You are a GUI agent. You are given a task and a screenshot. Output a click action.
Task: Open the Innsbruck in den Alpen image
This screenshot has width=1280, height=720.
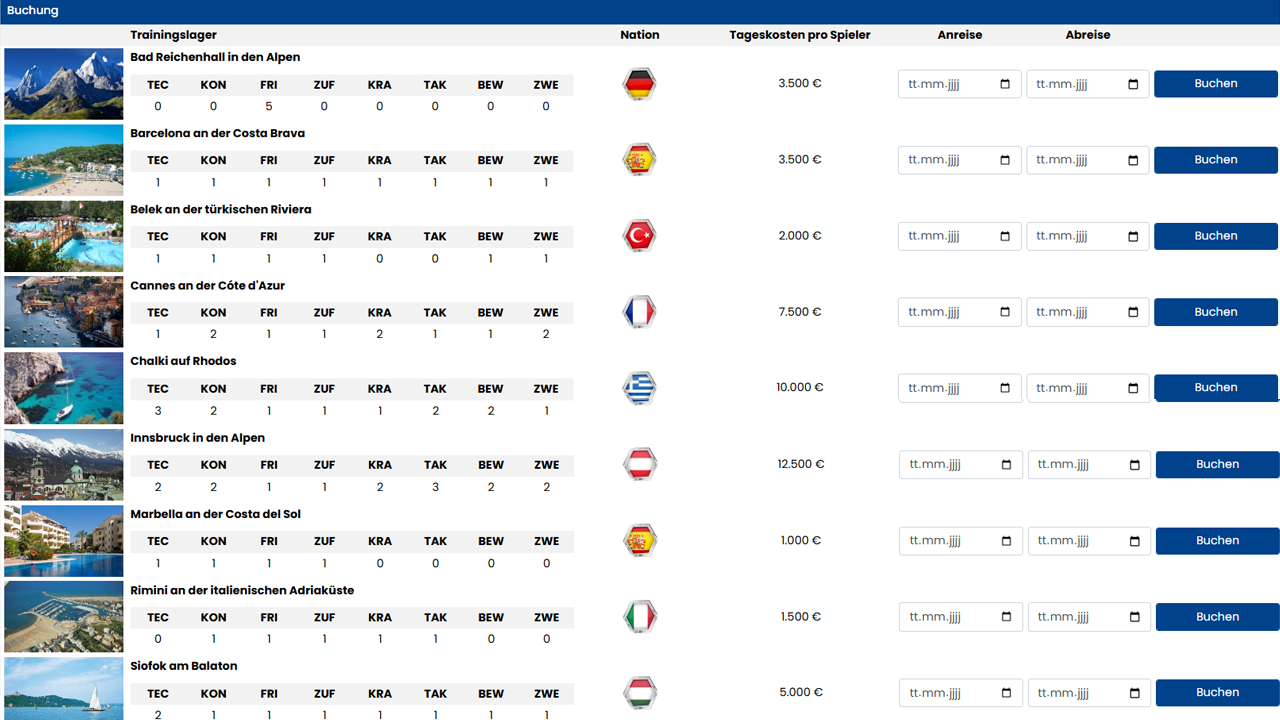64,464
